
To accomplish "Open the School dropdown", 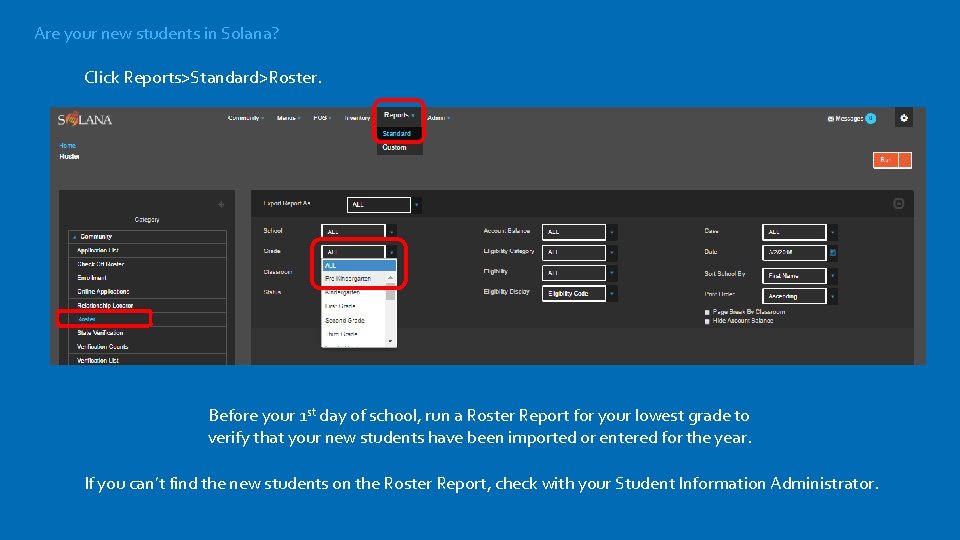I will [358, 231].
